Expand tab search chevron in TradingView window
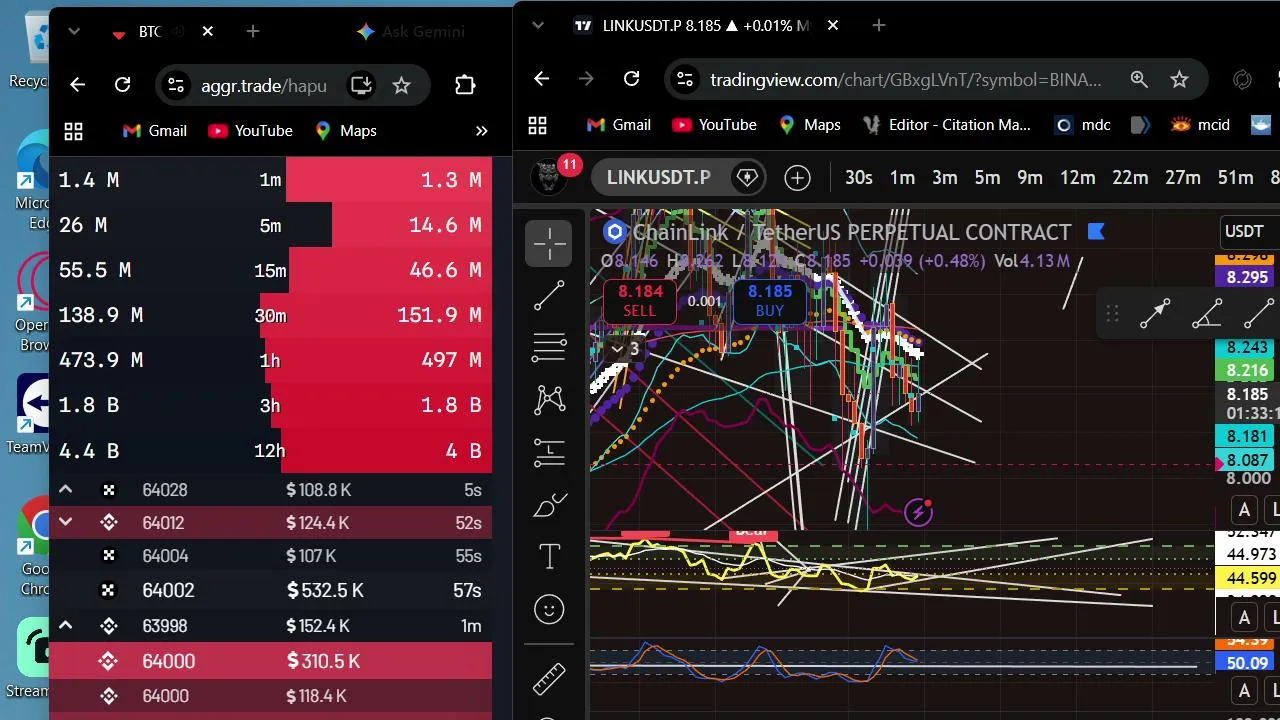Viewport: 1280px width, 720px height. [538, 24]
